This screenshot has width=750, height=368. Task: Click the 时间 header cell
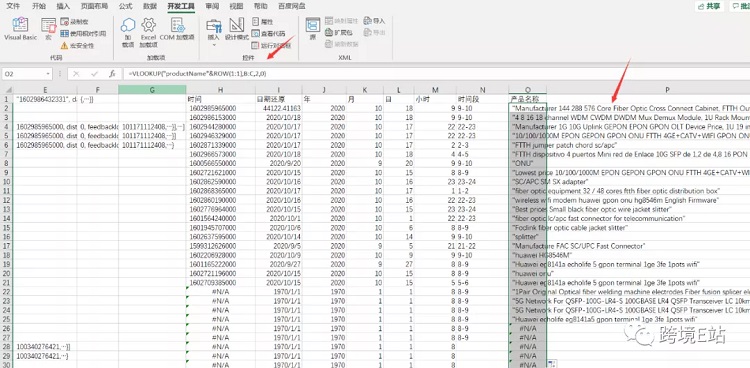pos(221,100)
